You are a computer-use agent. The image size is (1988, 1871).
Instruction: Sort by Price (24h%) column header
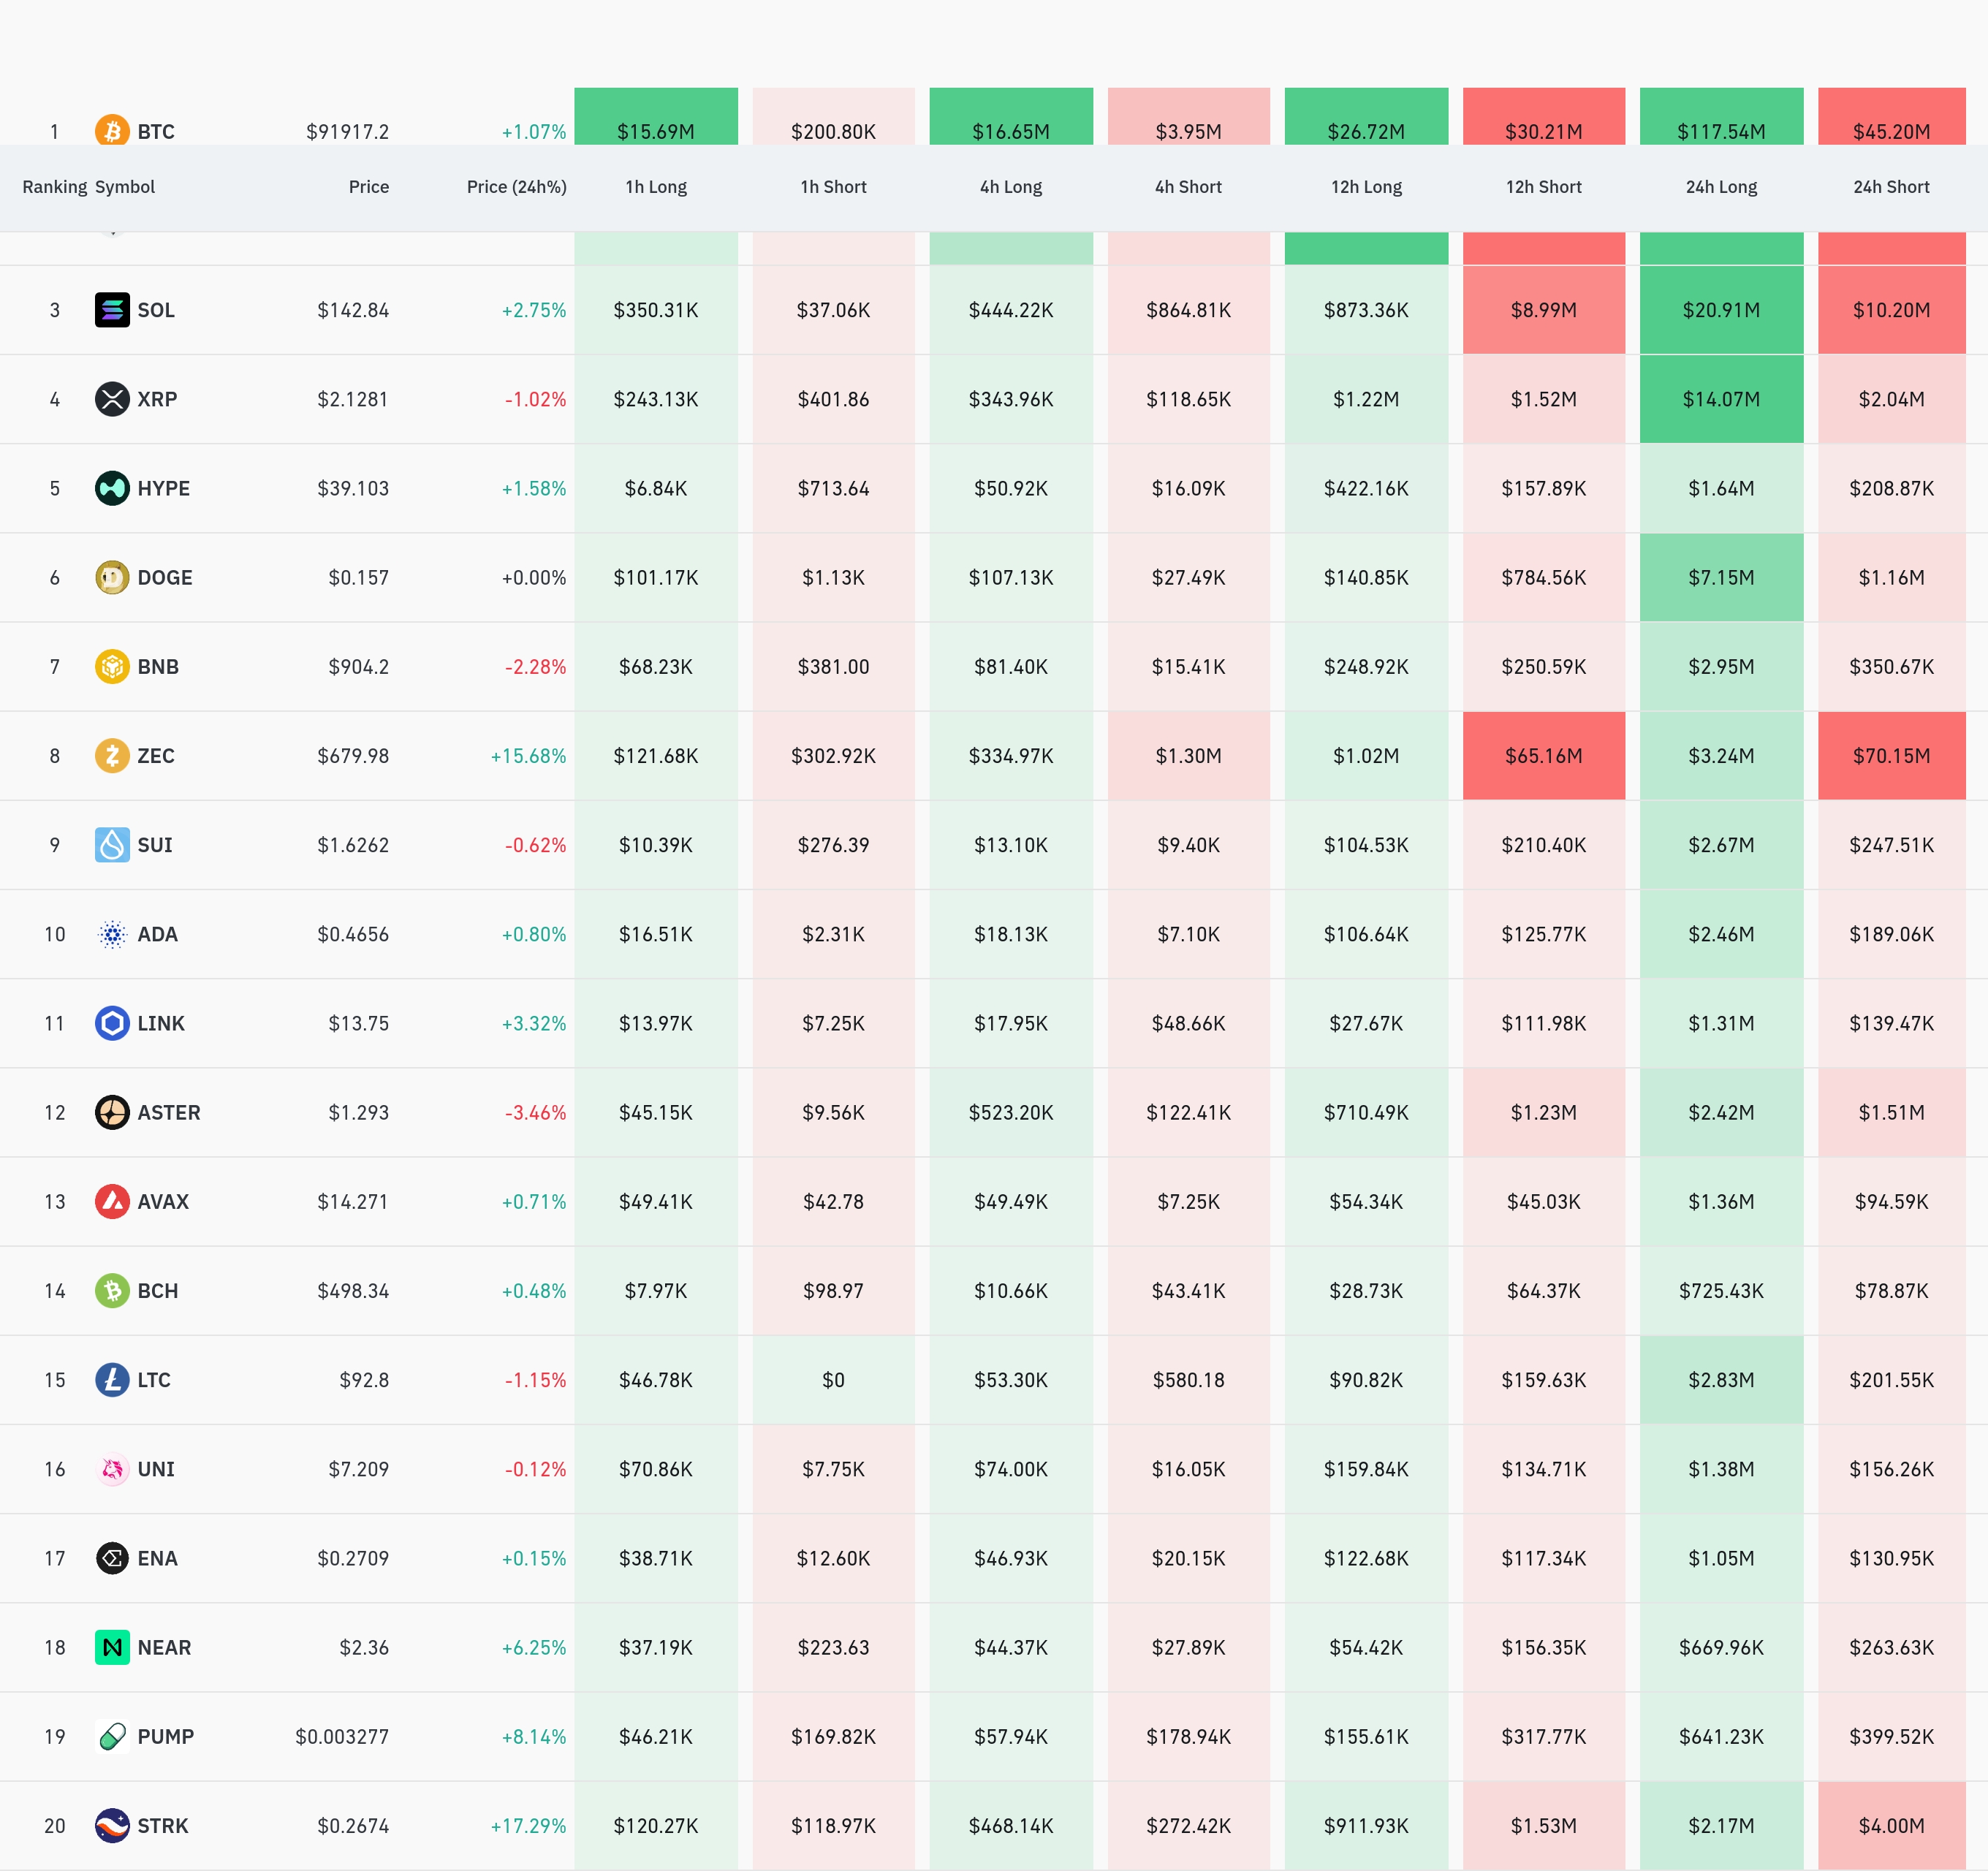pyautogui.click(x=516, y=187)
